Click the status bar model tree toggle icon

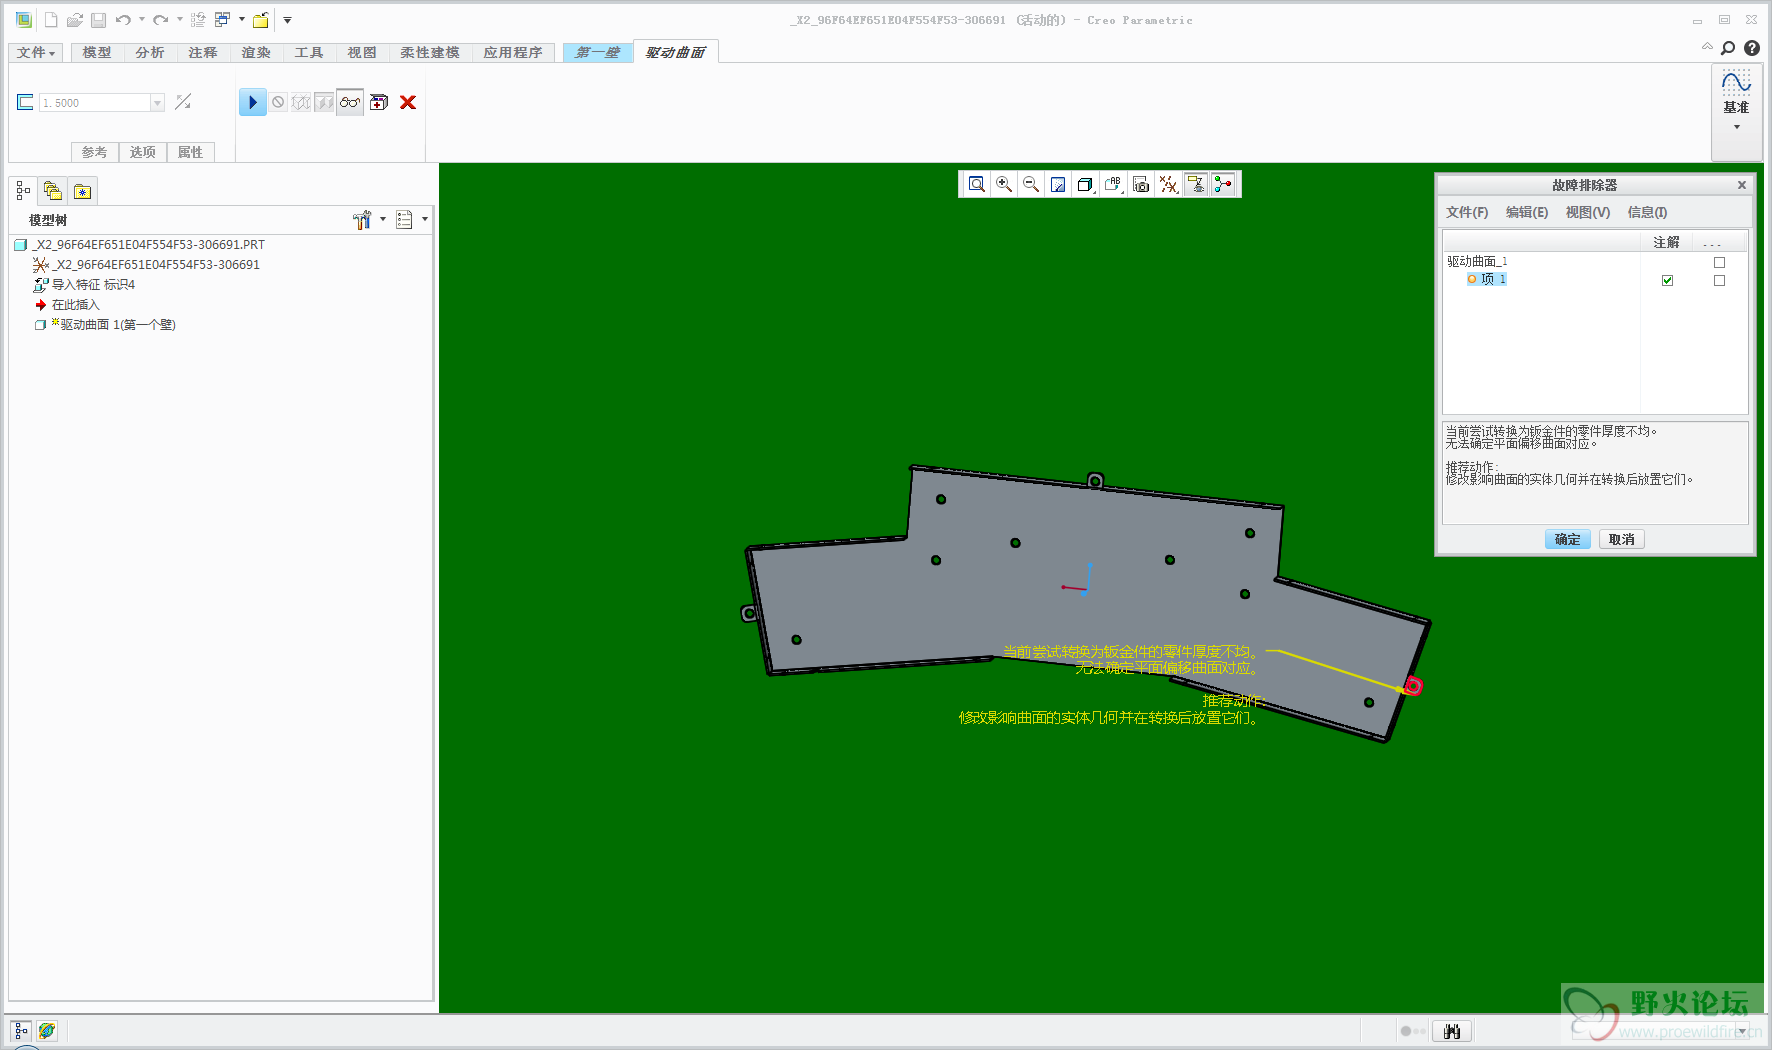coord(21,1031)
